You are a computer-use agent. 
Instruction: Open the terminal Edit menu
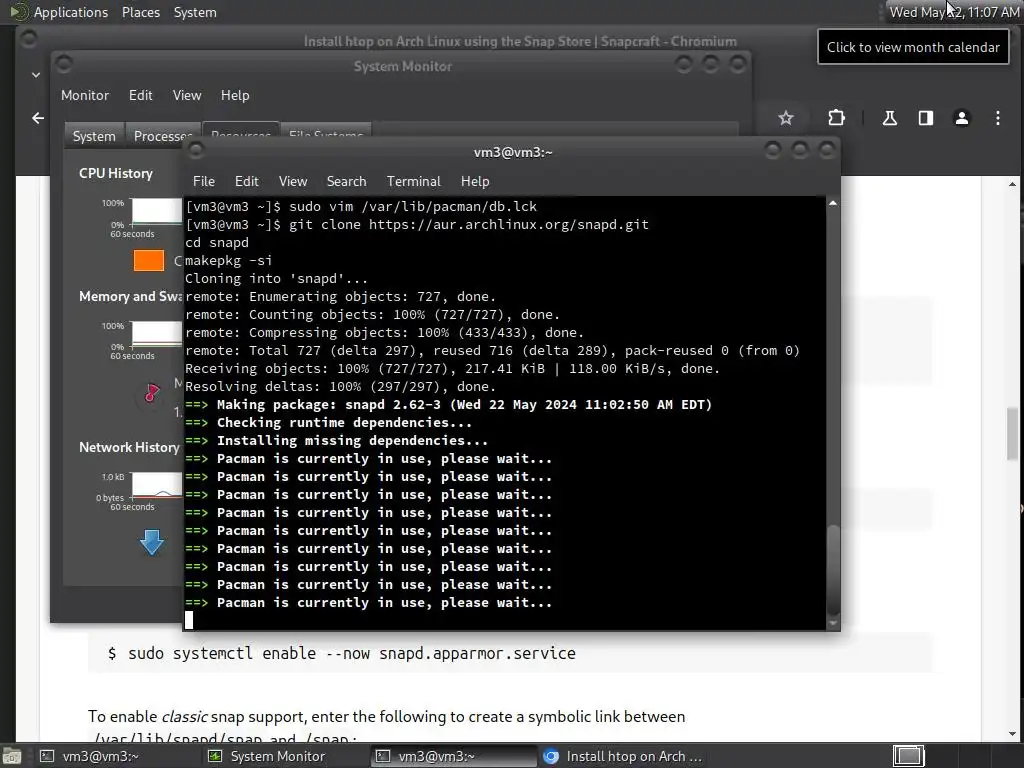point(246,182)
